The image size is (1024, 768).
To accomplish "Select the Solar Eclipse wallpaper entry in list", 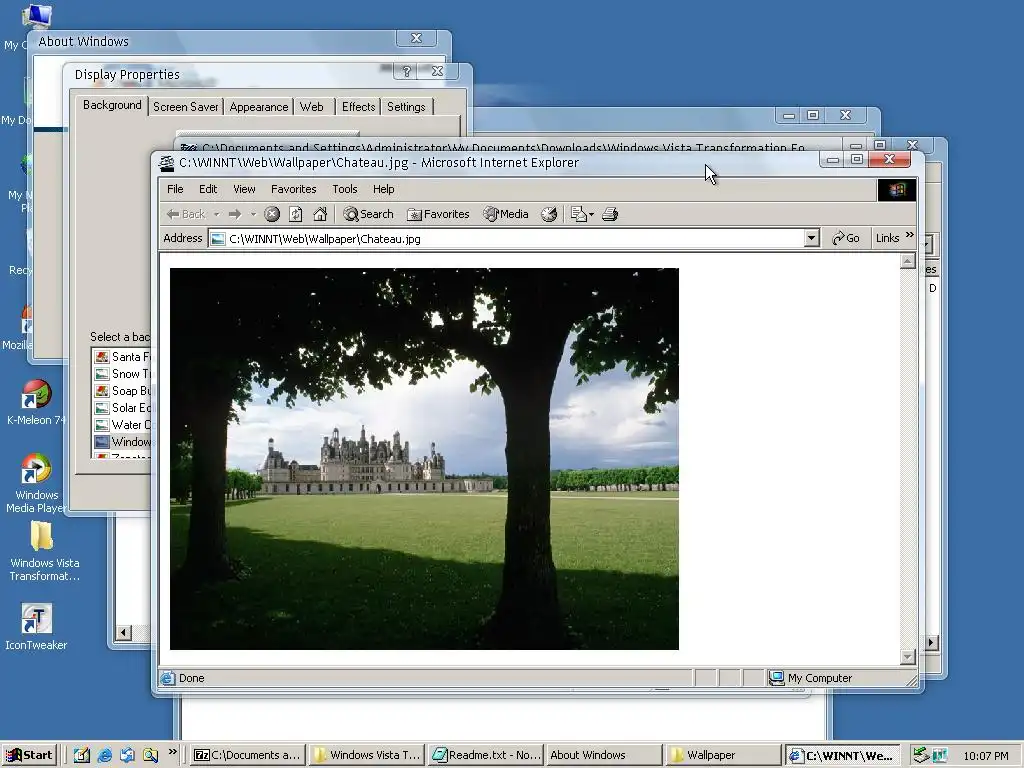I will tap(122, 408).
